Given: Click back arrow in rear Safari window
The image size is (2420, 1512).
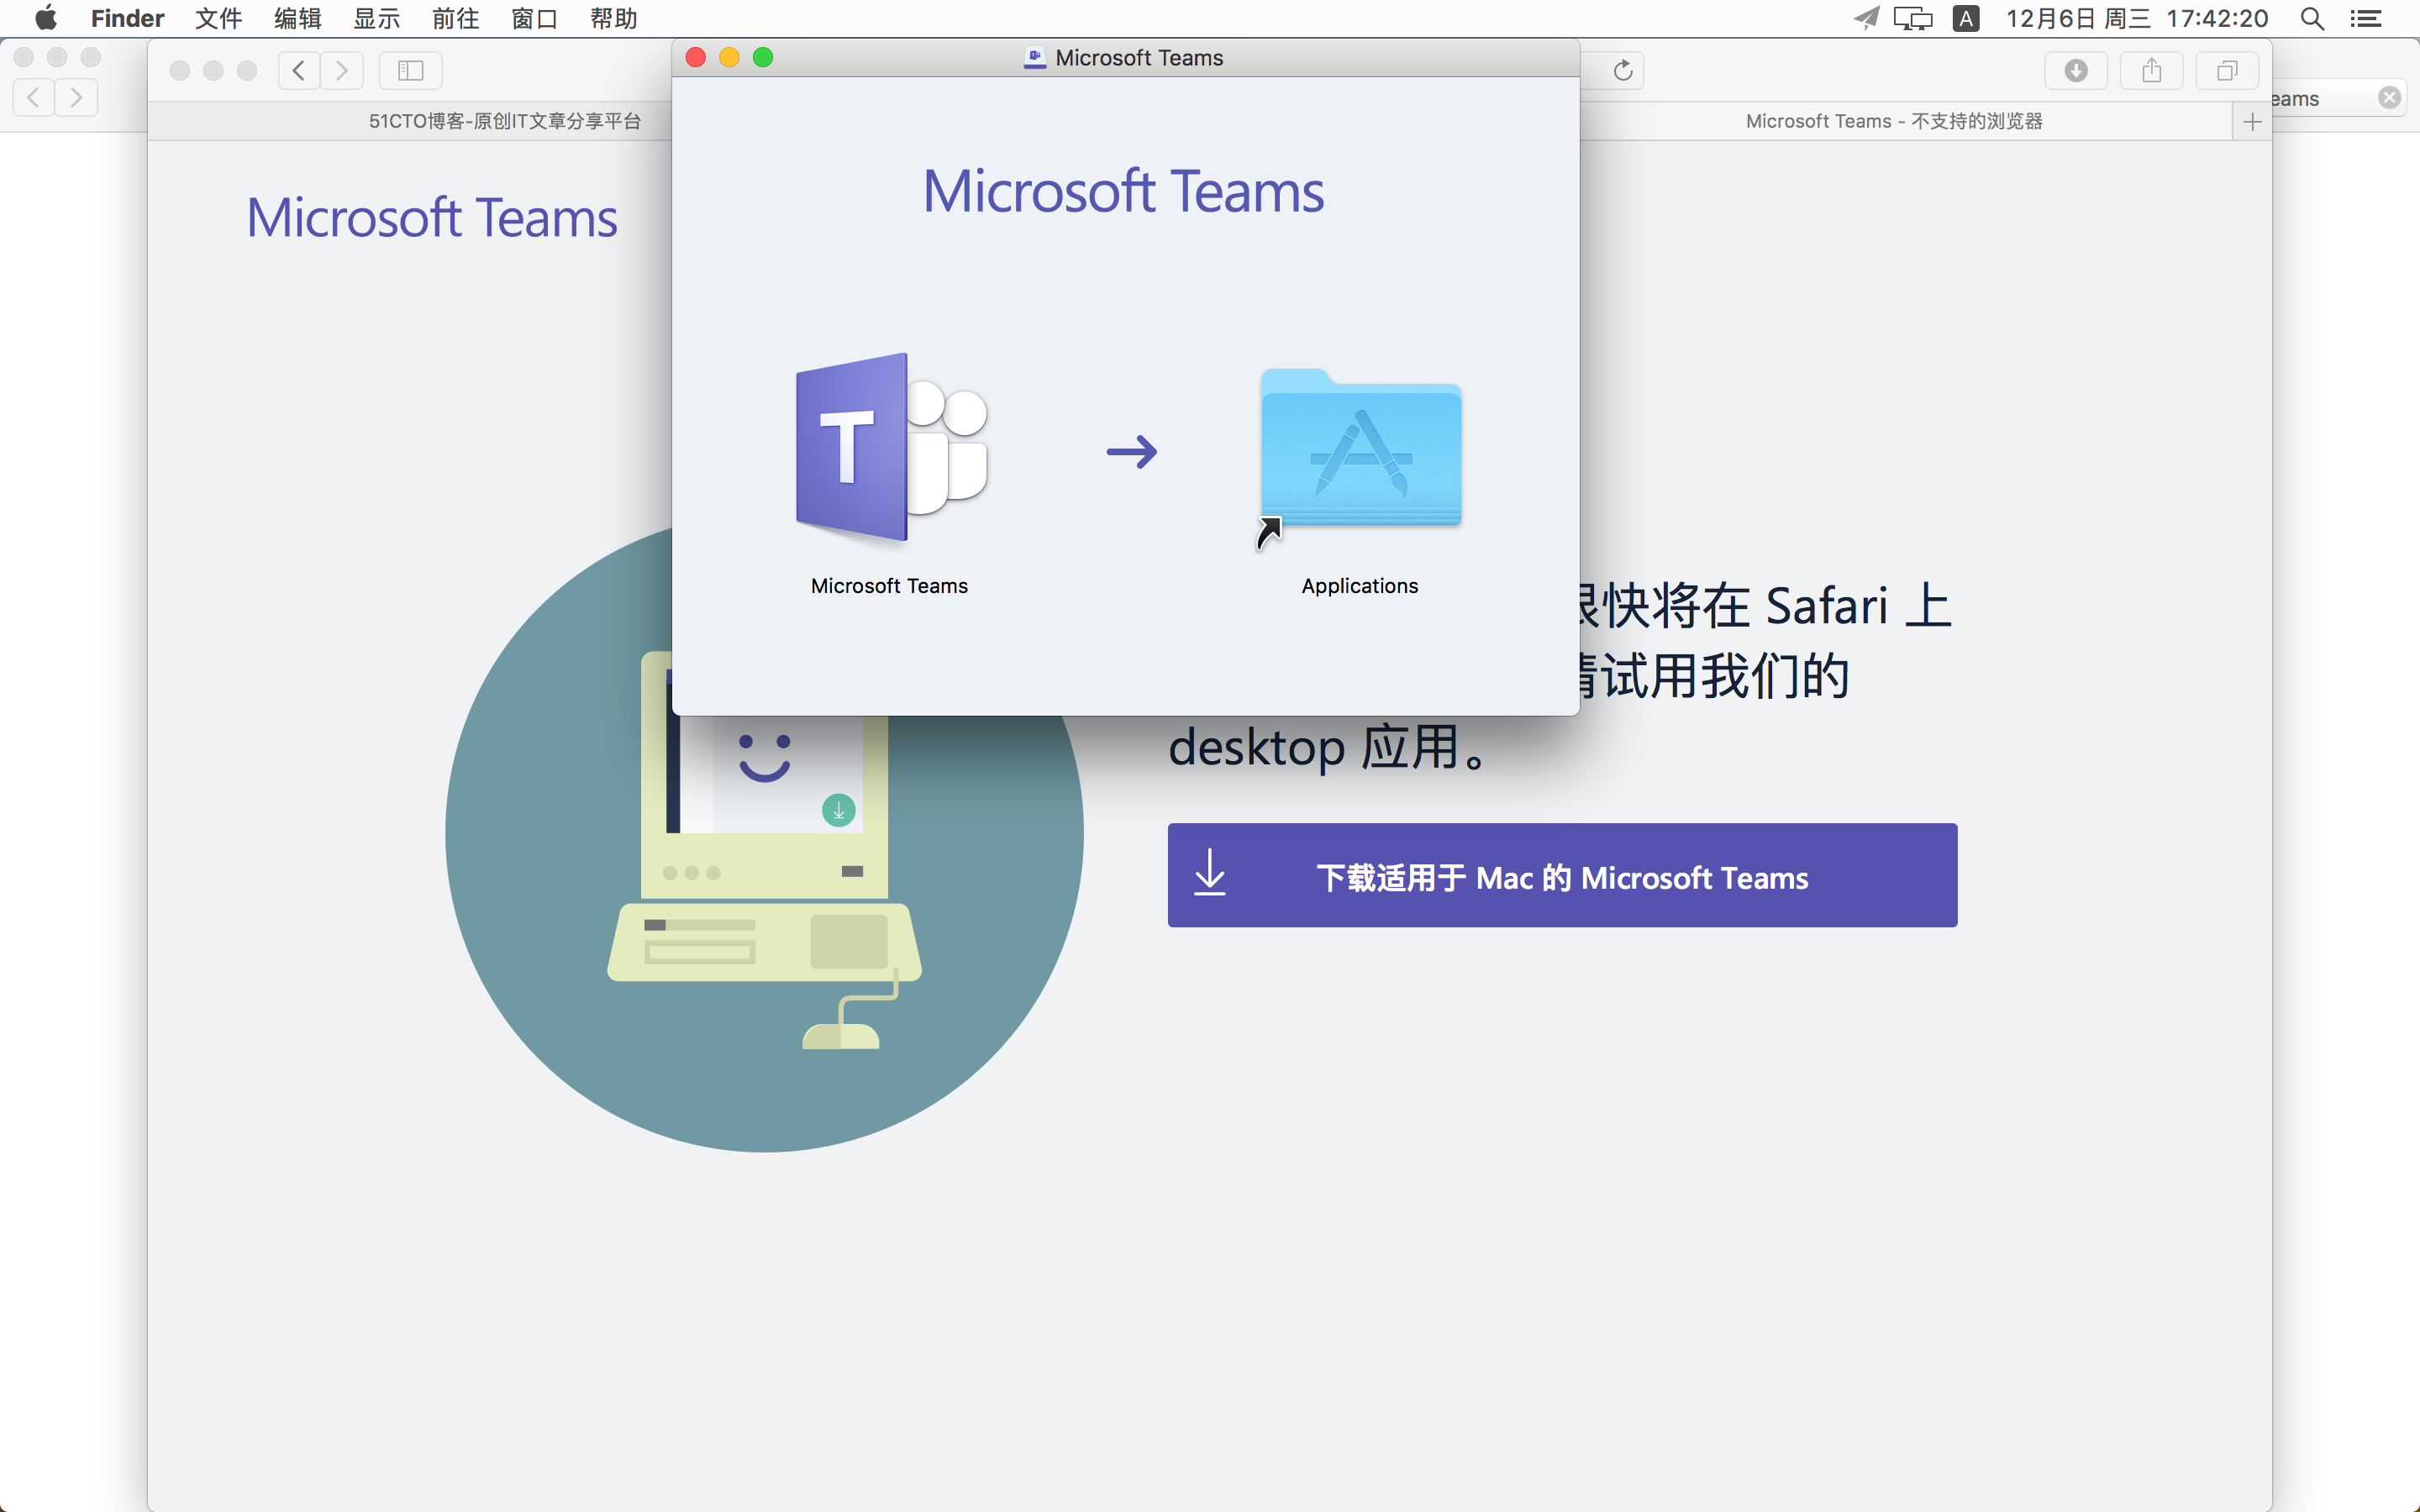Looking at the screenshot, I should click(34, 98).
